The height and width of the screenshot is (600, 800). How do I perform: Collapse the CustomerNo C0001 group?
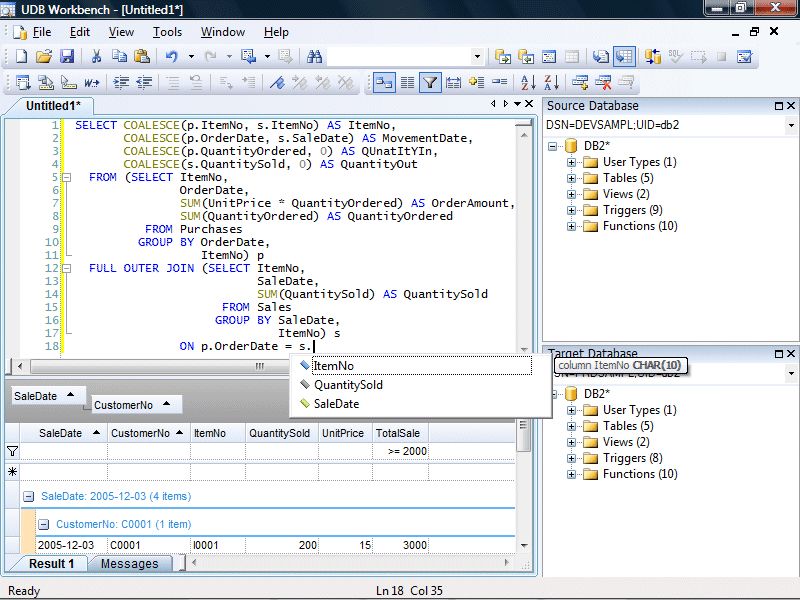(44, 524)
